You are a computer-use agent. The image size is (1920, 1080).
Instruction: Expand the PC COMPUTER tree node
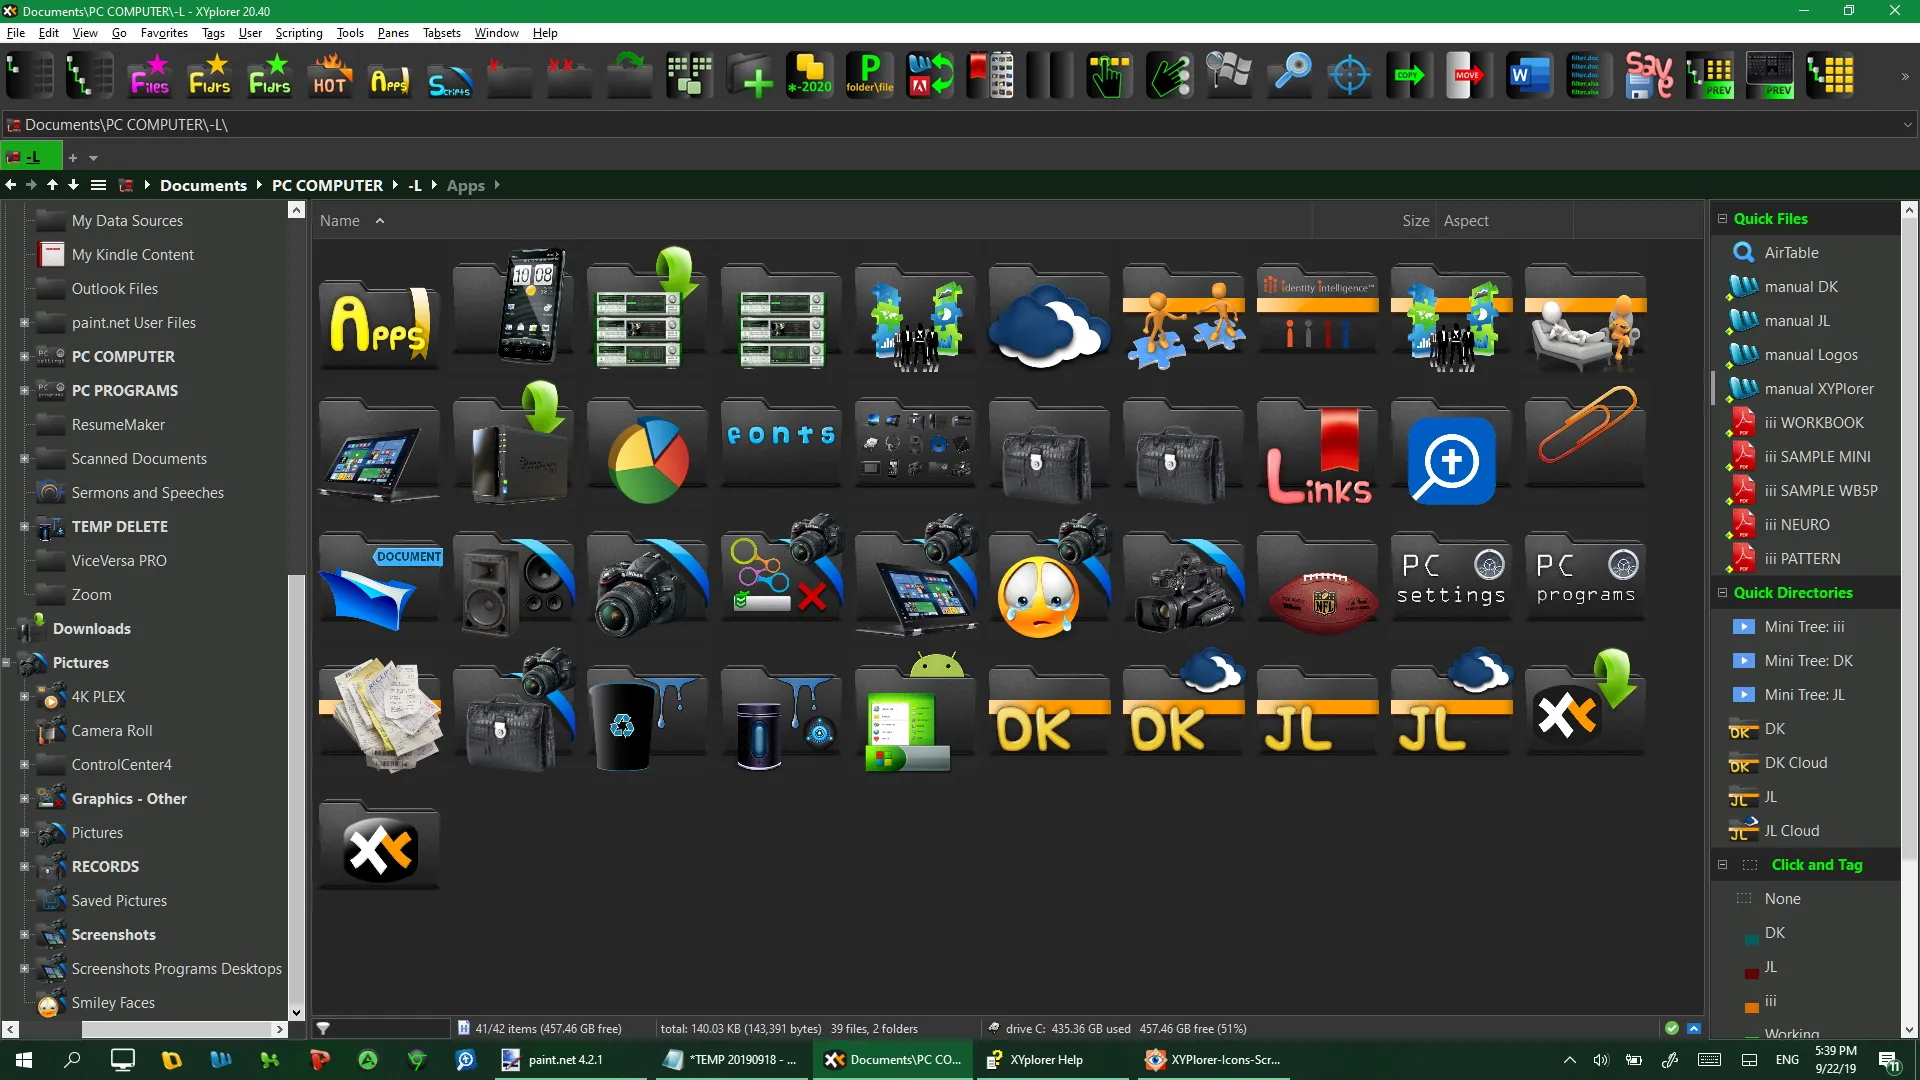click(x=22, y=356)
